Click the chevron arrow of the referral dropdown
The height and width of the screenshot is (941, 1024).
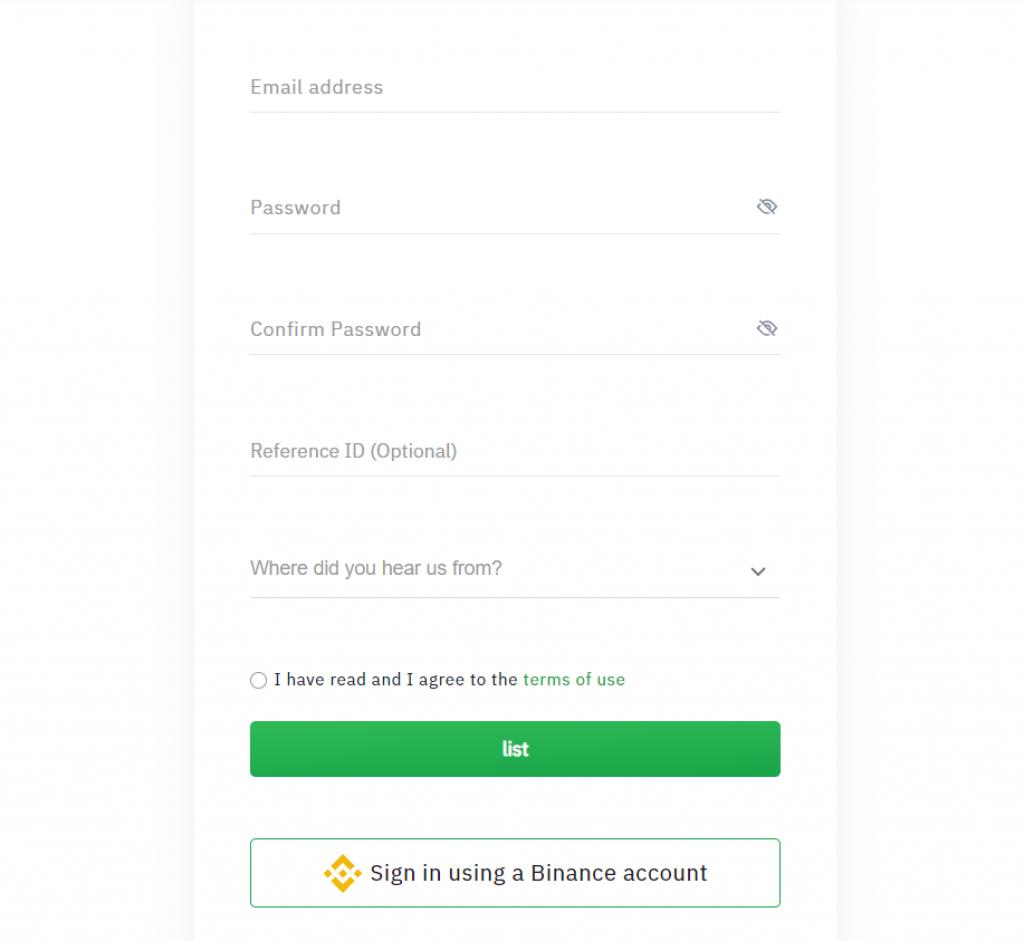tap(758, 571)
